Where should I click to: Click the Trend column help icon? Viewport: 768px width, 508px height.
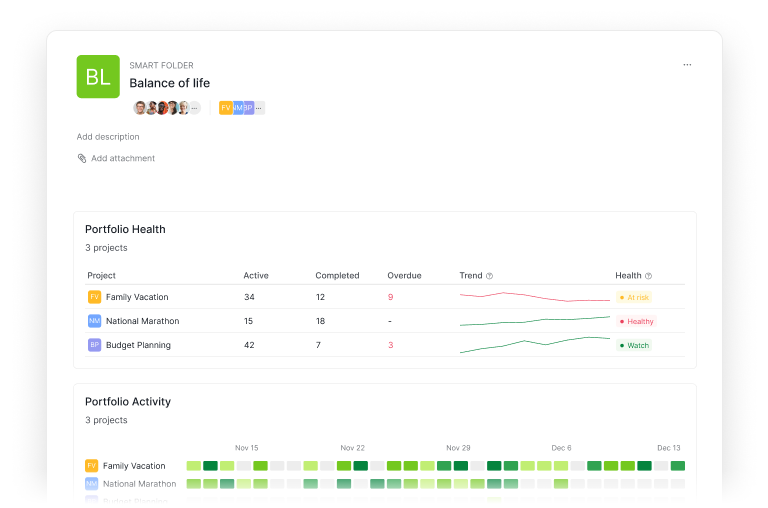489,276
